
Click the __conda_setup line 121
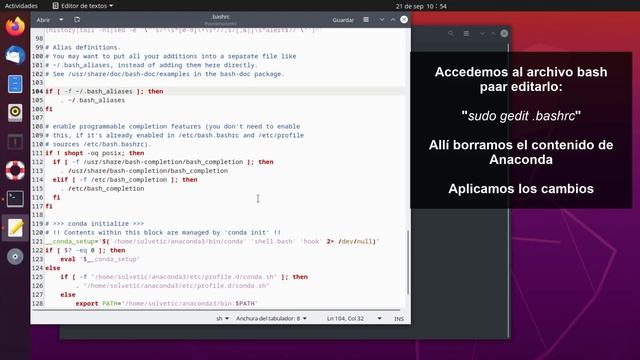(212, 242)
